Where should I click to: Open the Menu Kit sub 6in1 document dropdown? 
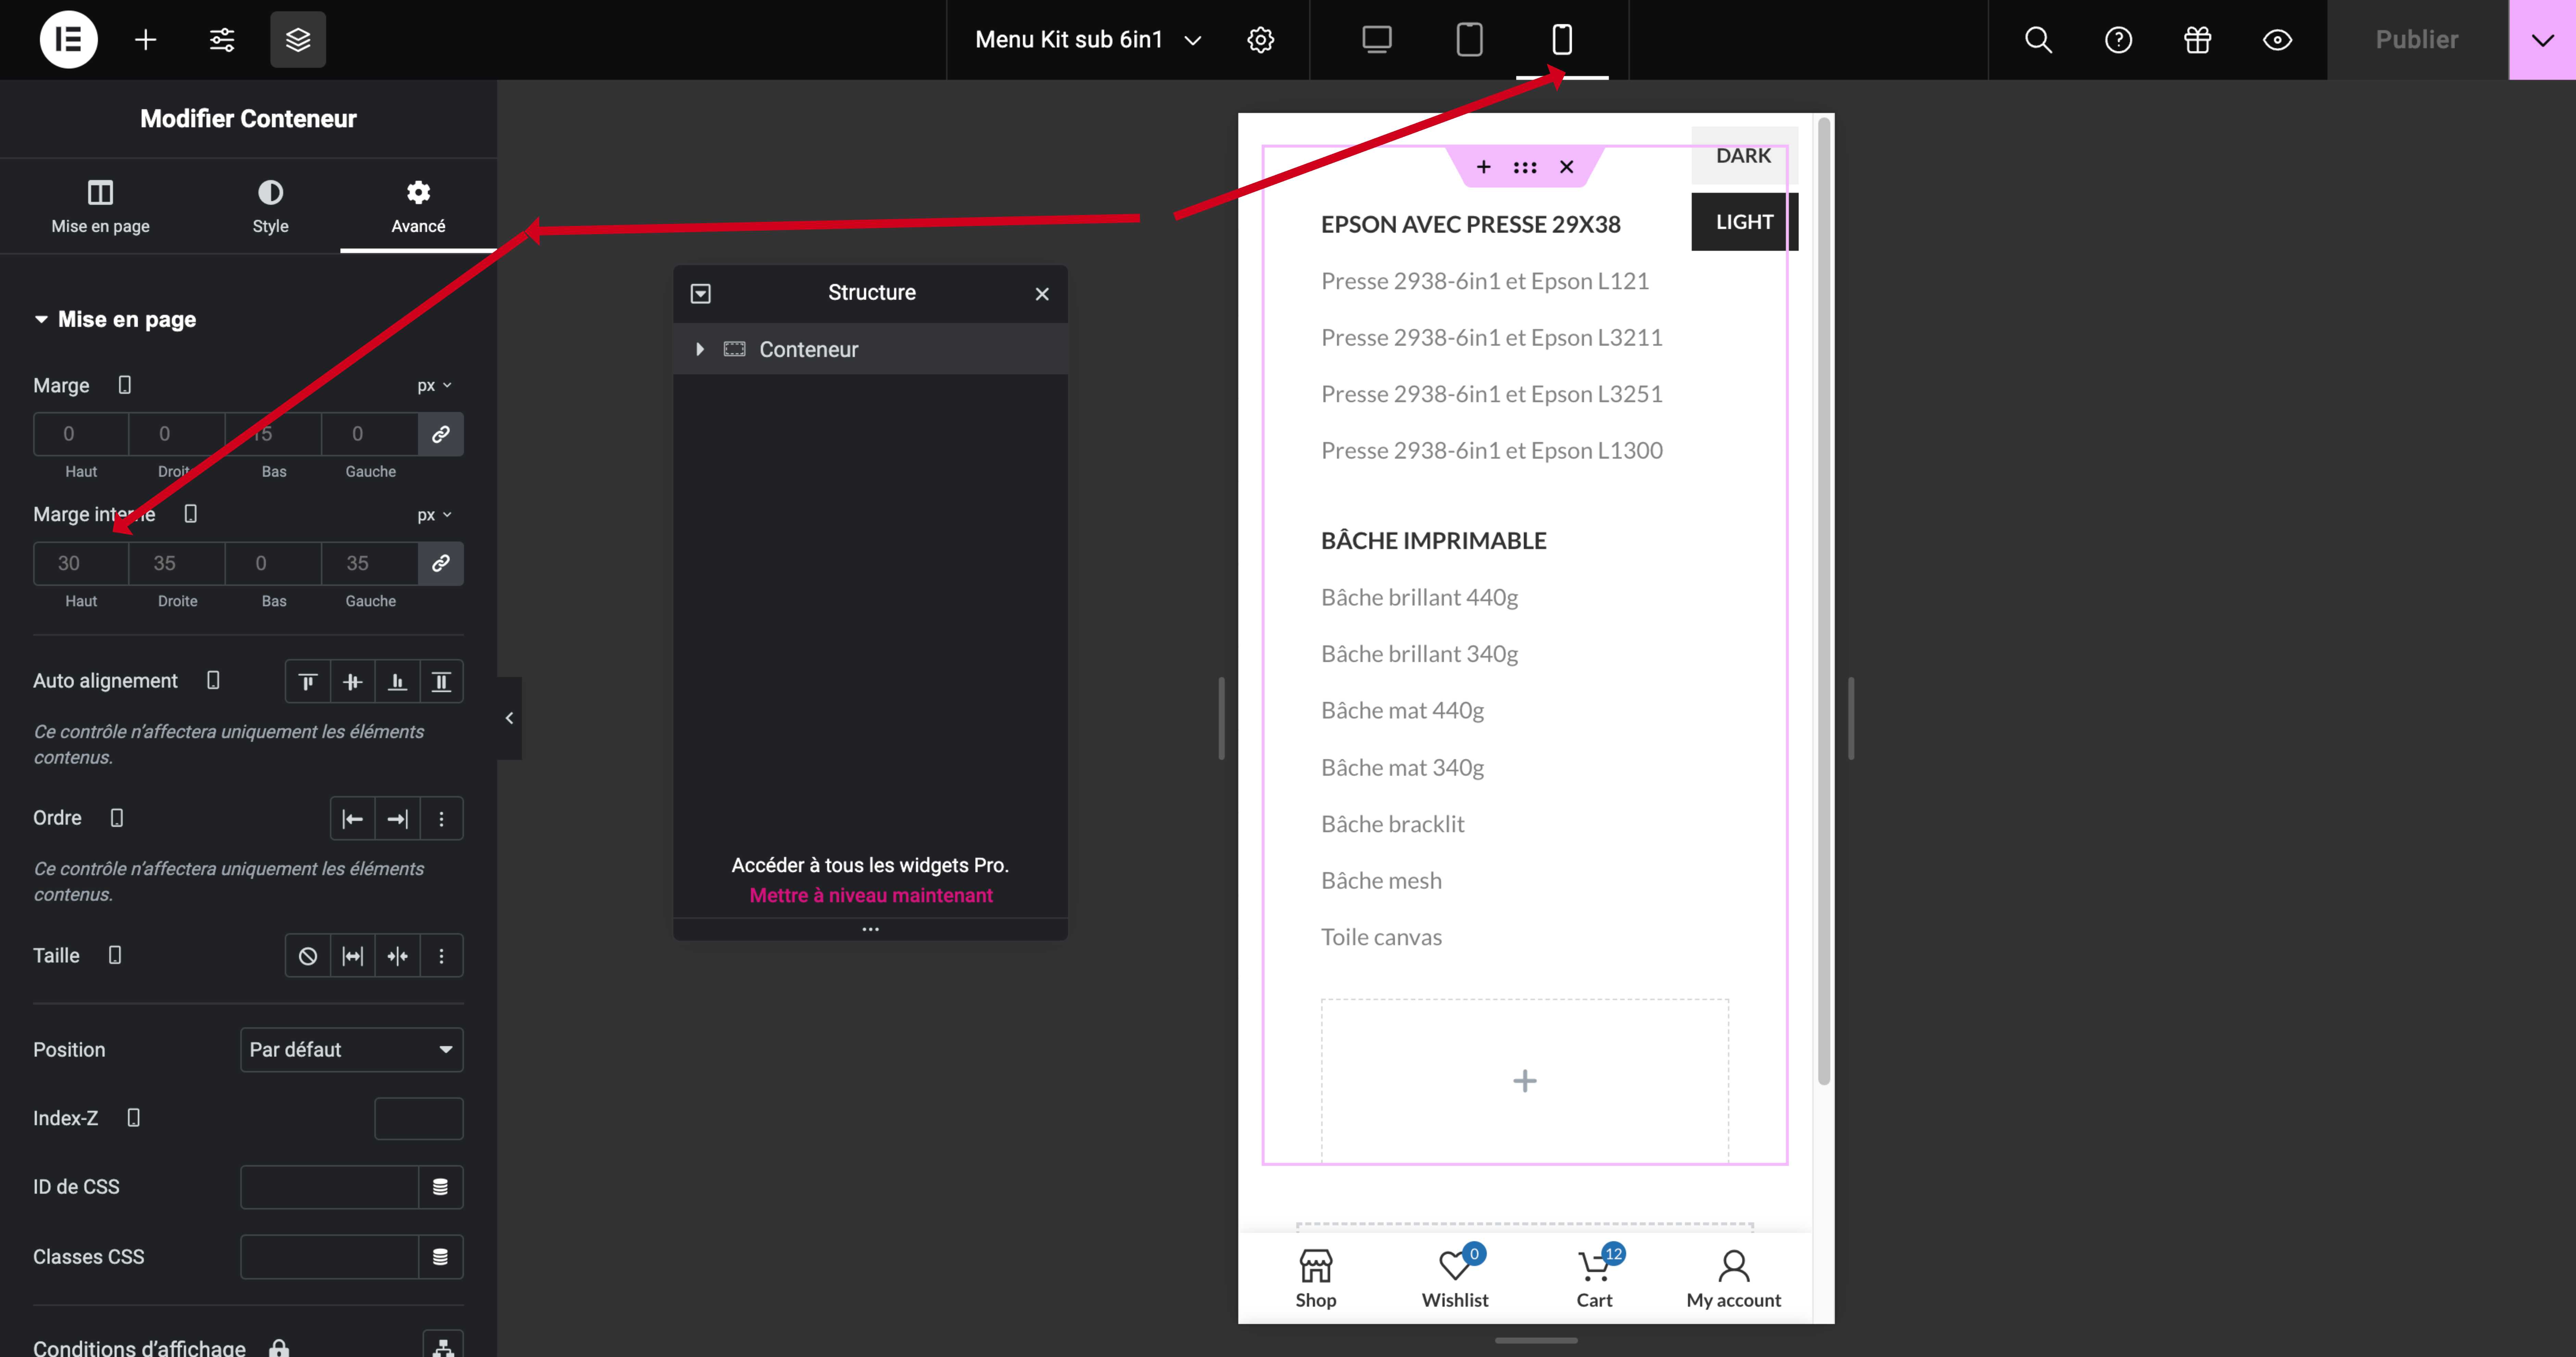point(1088,40)
